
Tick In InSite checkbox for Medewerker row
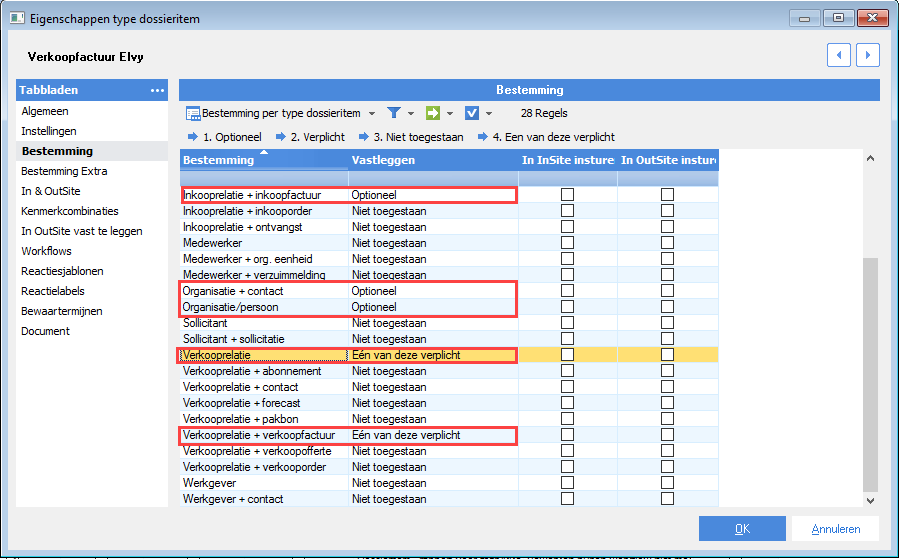click(567, 243)
